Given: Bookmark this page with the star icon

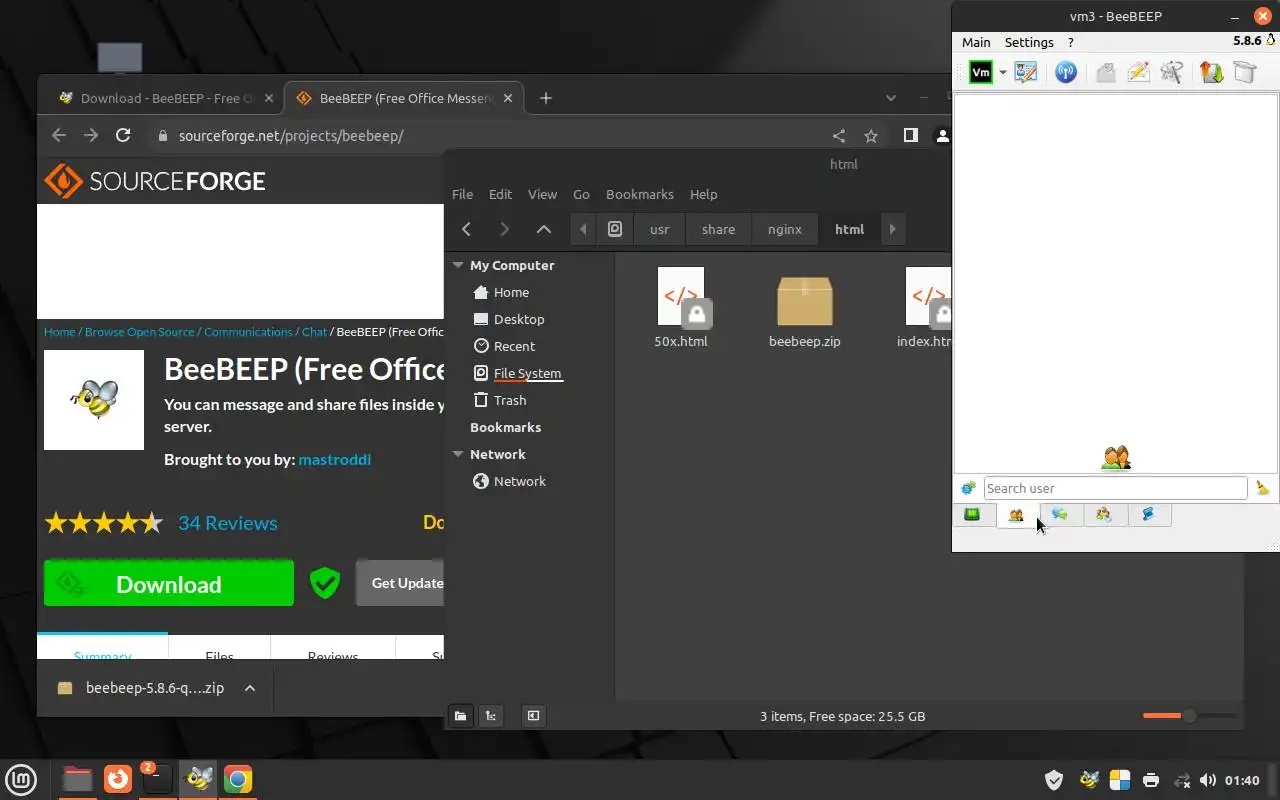Looking at the screenshot, I should 871,136.
